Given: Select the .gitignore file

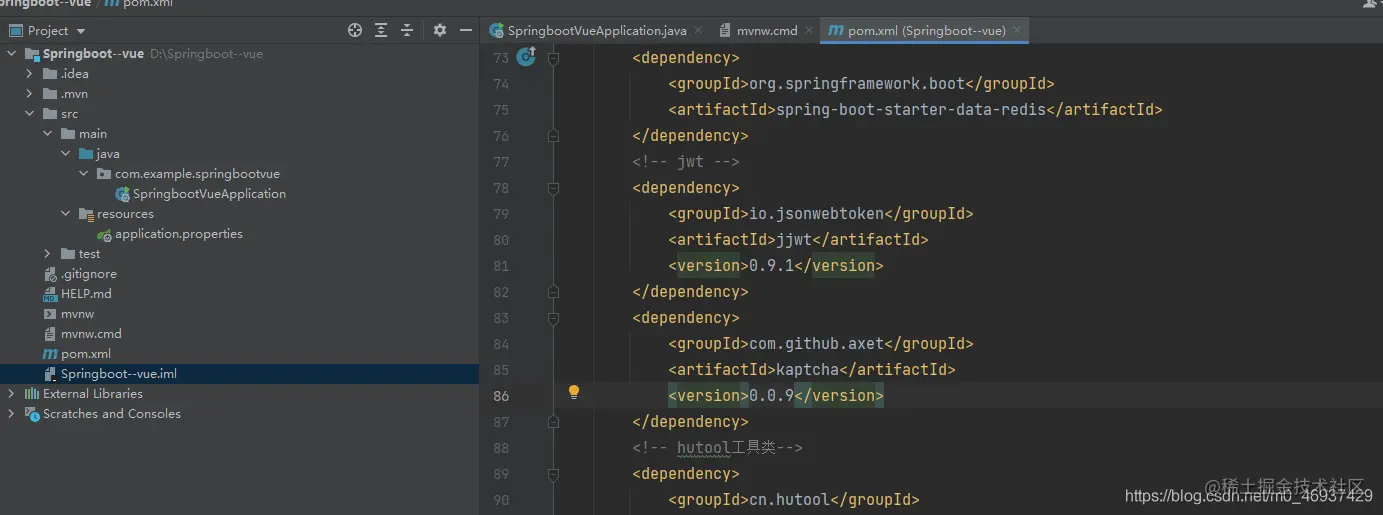Looking at the screenshot, I should click(89, 274).
